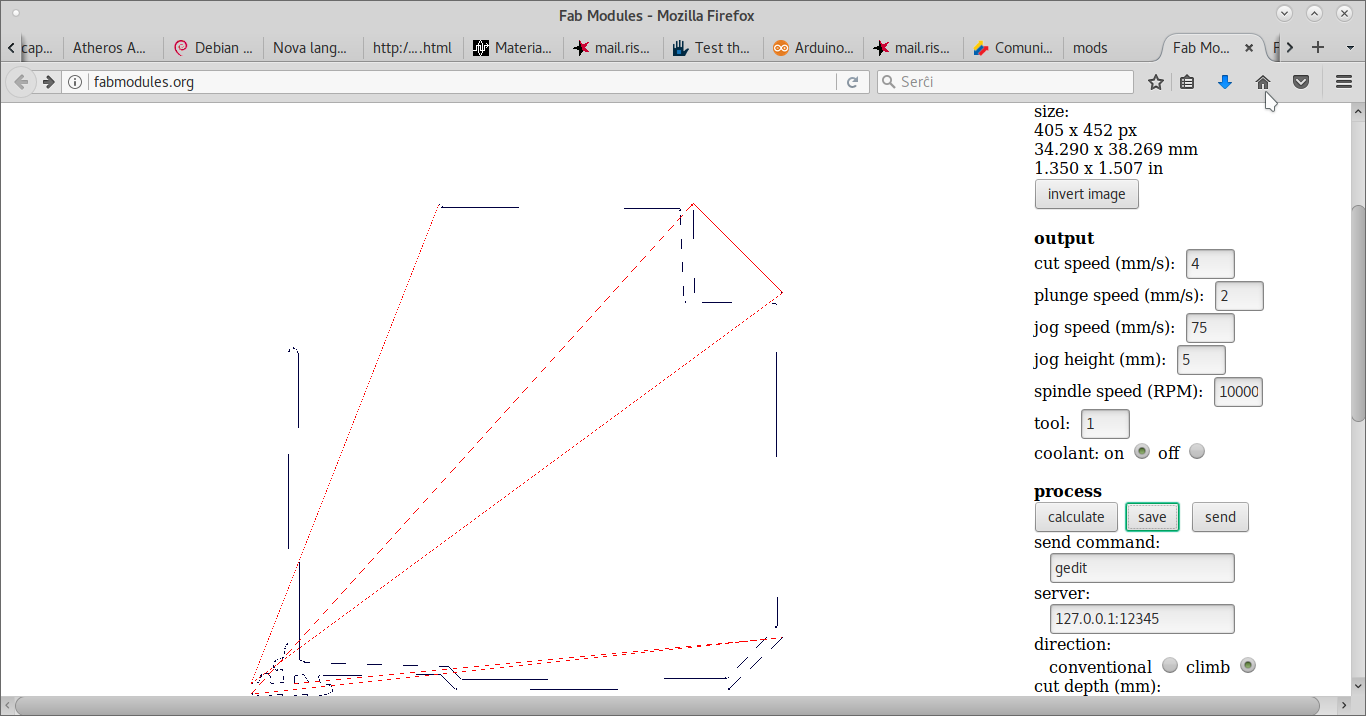Show bookmarks list icon in toolbar
This screenshot has width=1366, height=716.
1187,82
